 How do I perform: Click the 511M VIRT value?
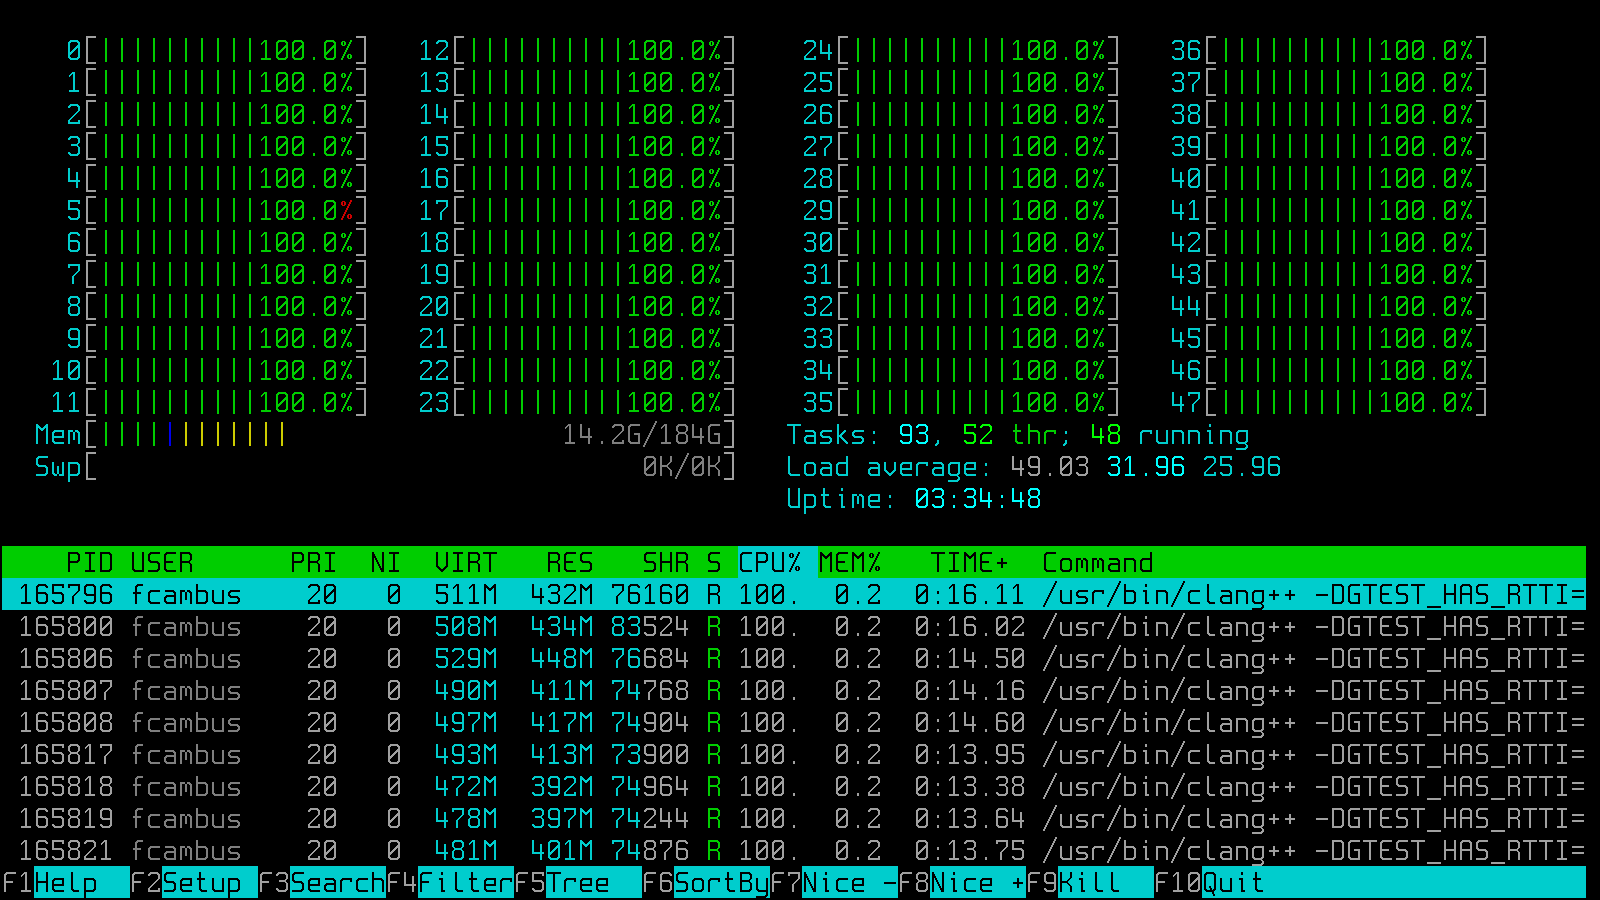(x=466, y=595)
